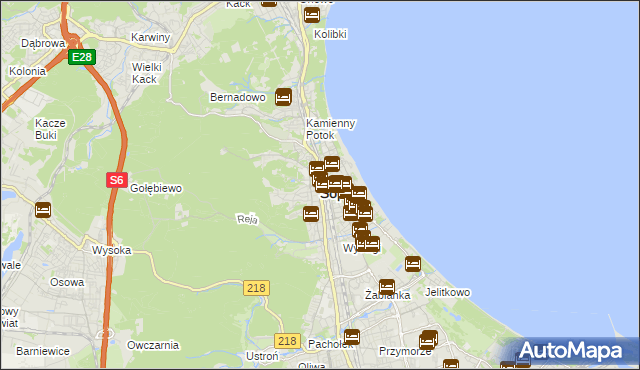Viewport: 640px width, 370px height.
Task: Select the Dąbrowa label
Action: coord(43,43)
